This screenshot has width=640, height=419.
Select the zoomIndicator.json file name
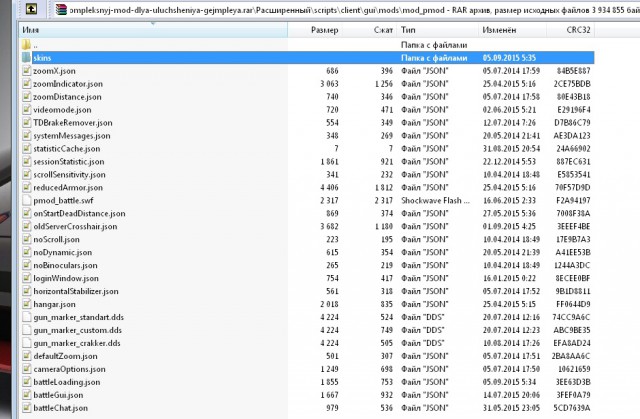click(68, 84)
